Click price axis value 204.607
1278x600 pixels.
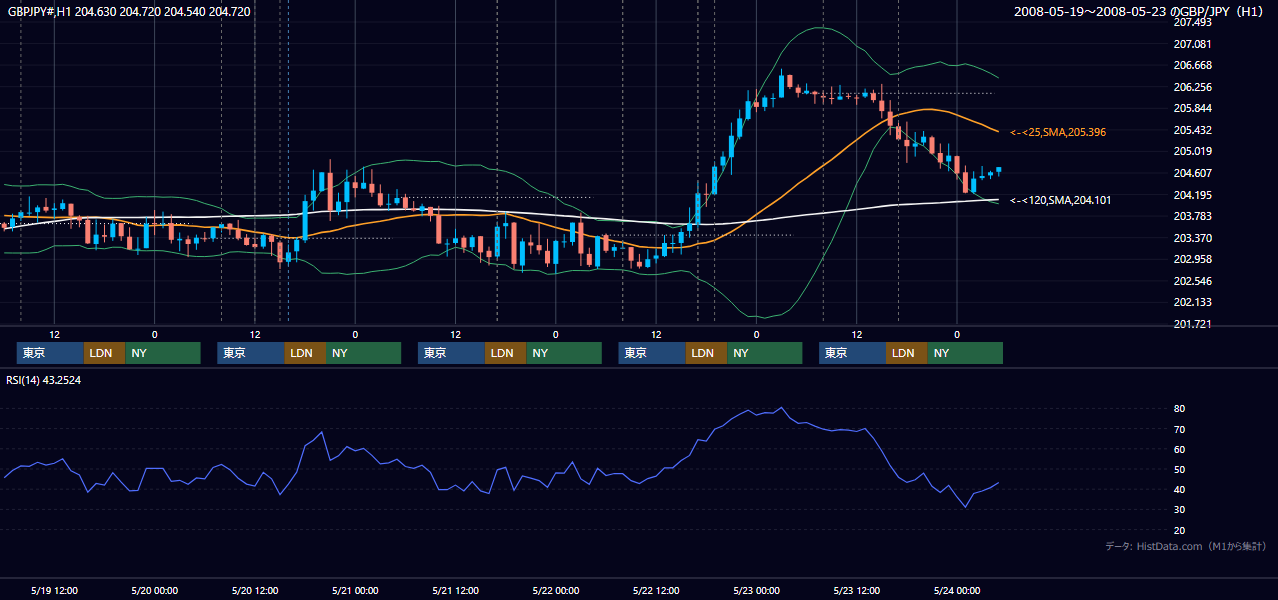pos(1192,173)
